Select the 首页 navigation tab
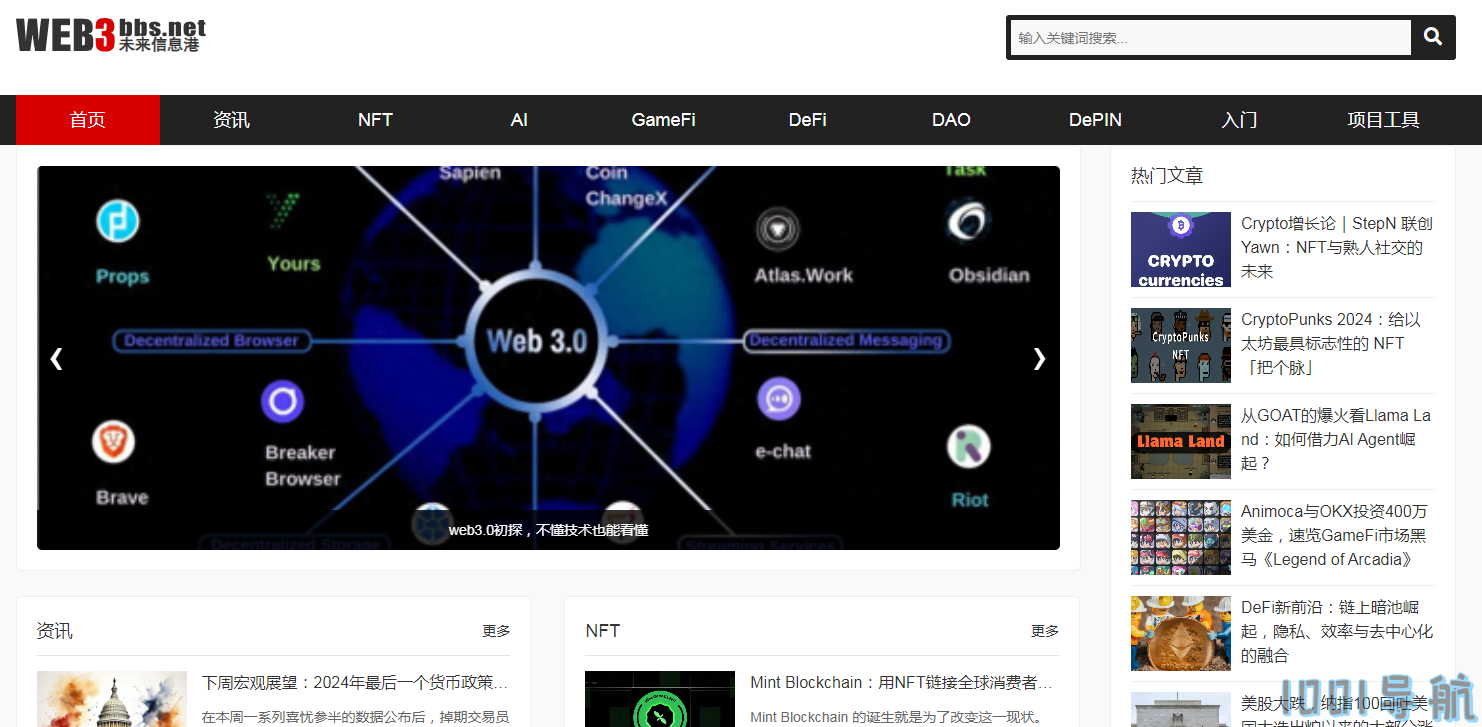Viewport: 1482px width, 727px height. [x=88, y=120]
